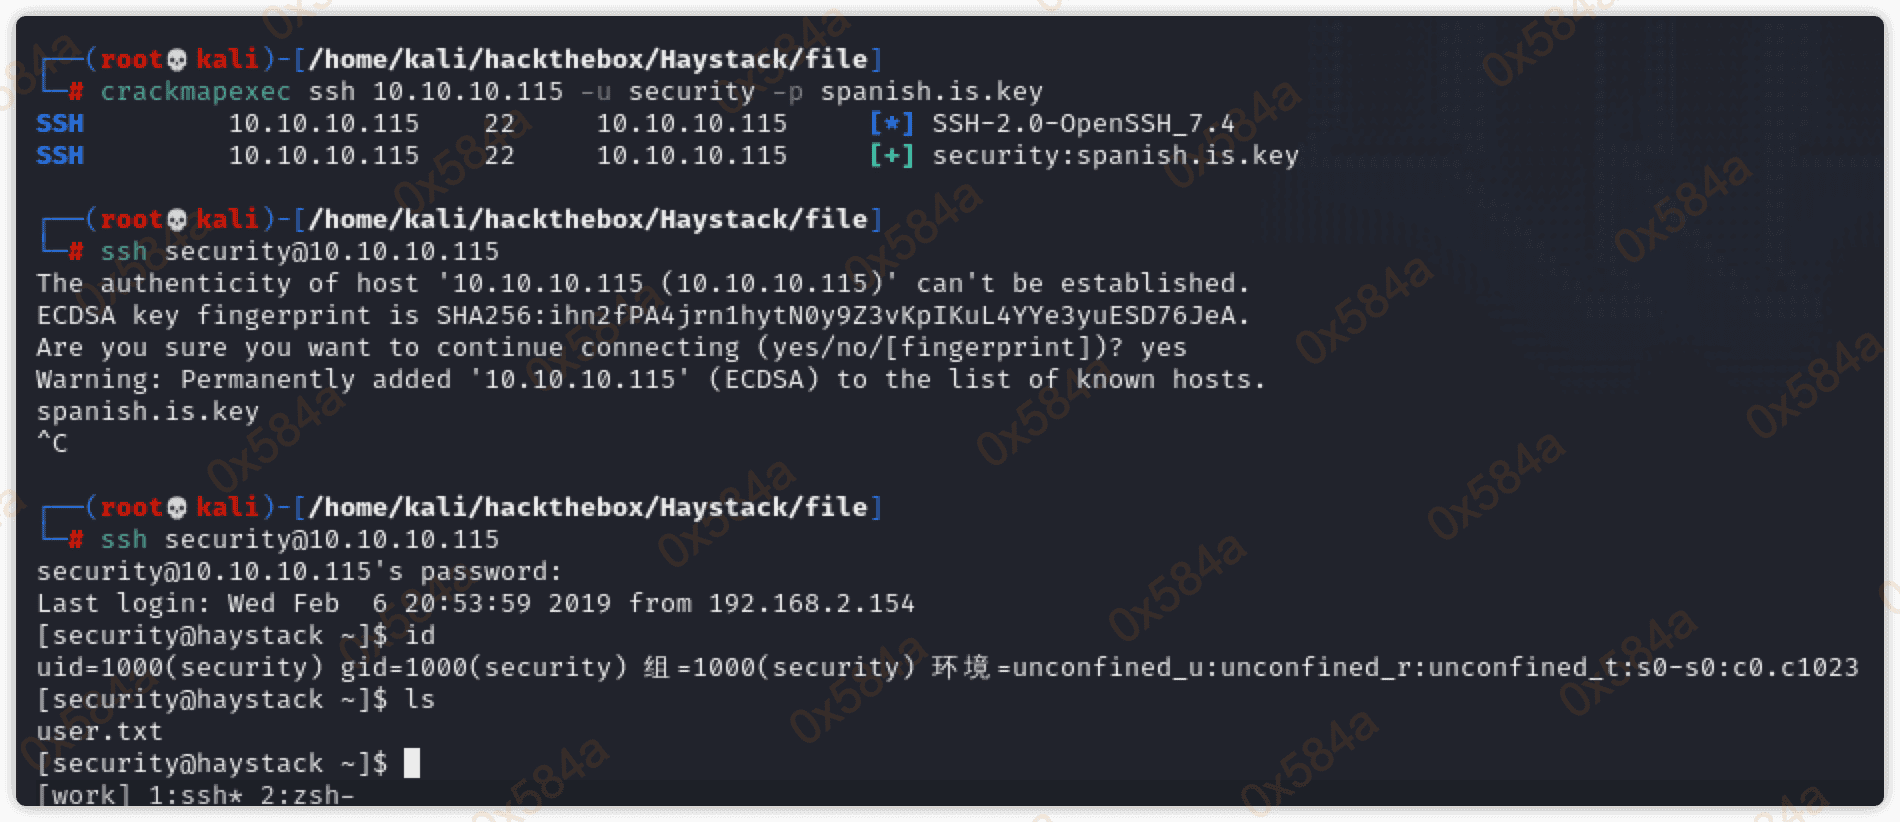This screenshot has width=1900, height=822.
Task: Click the security:spanish.is.key credential result
Action: click(1115, 156)
